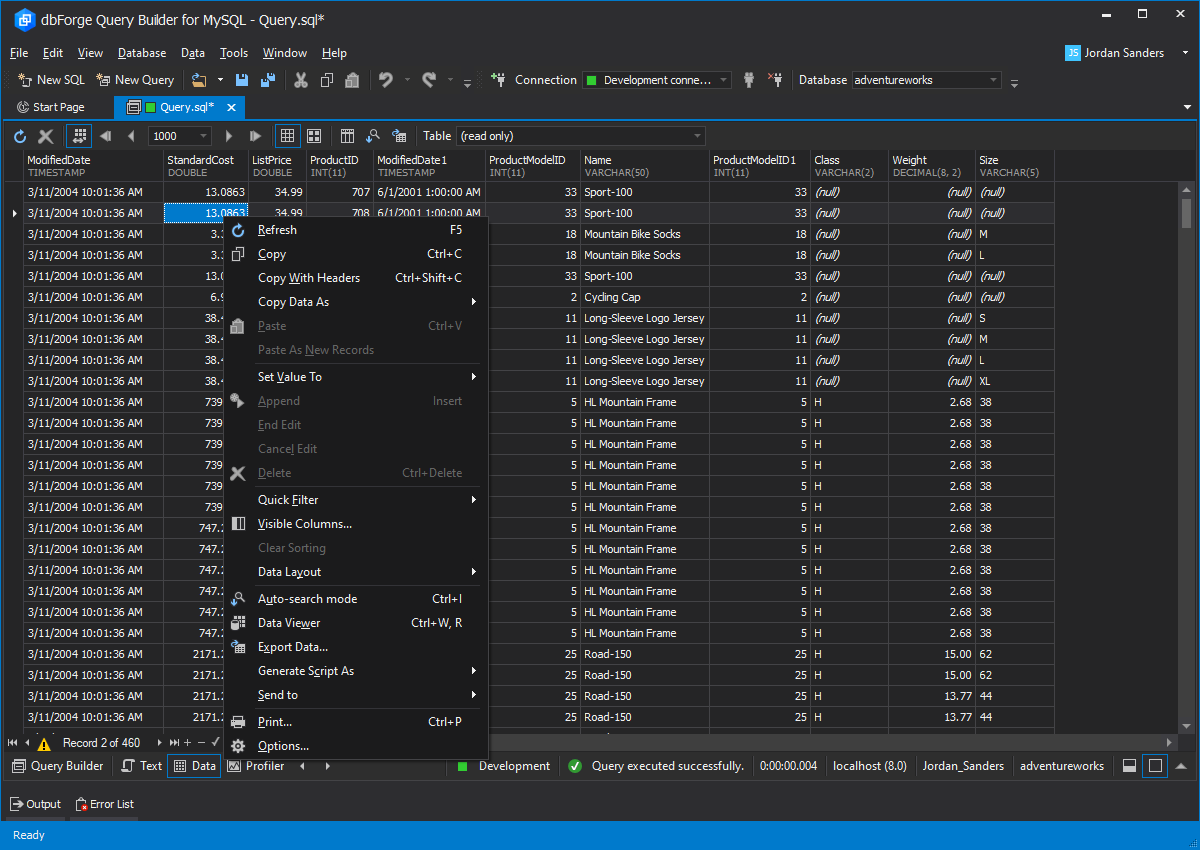Select Copy With Headers from the context menu
Viewport: 1200px width, 850px height.
pos(309,278)
